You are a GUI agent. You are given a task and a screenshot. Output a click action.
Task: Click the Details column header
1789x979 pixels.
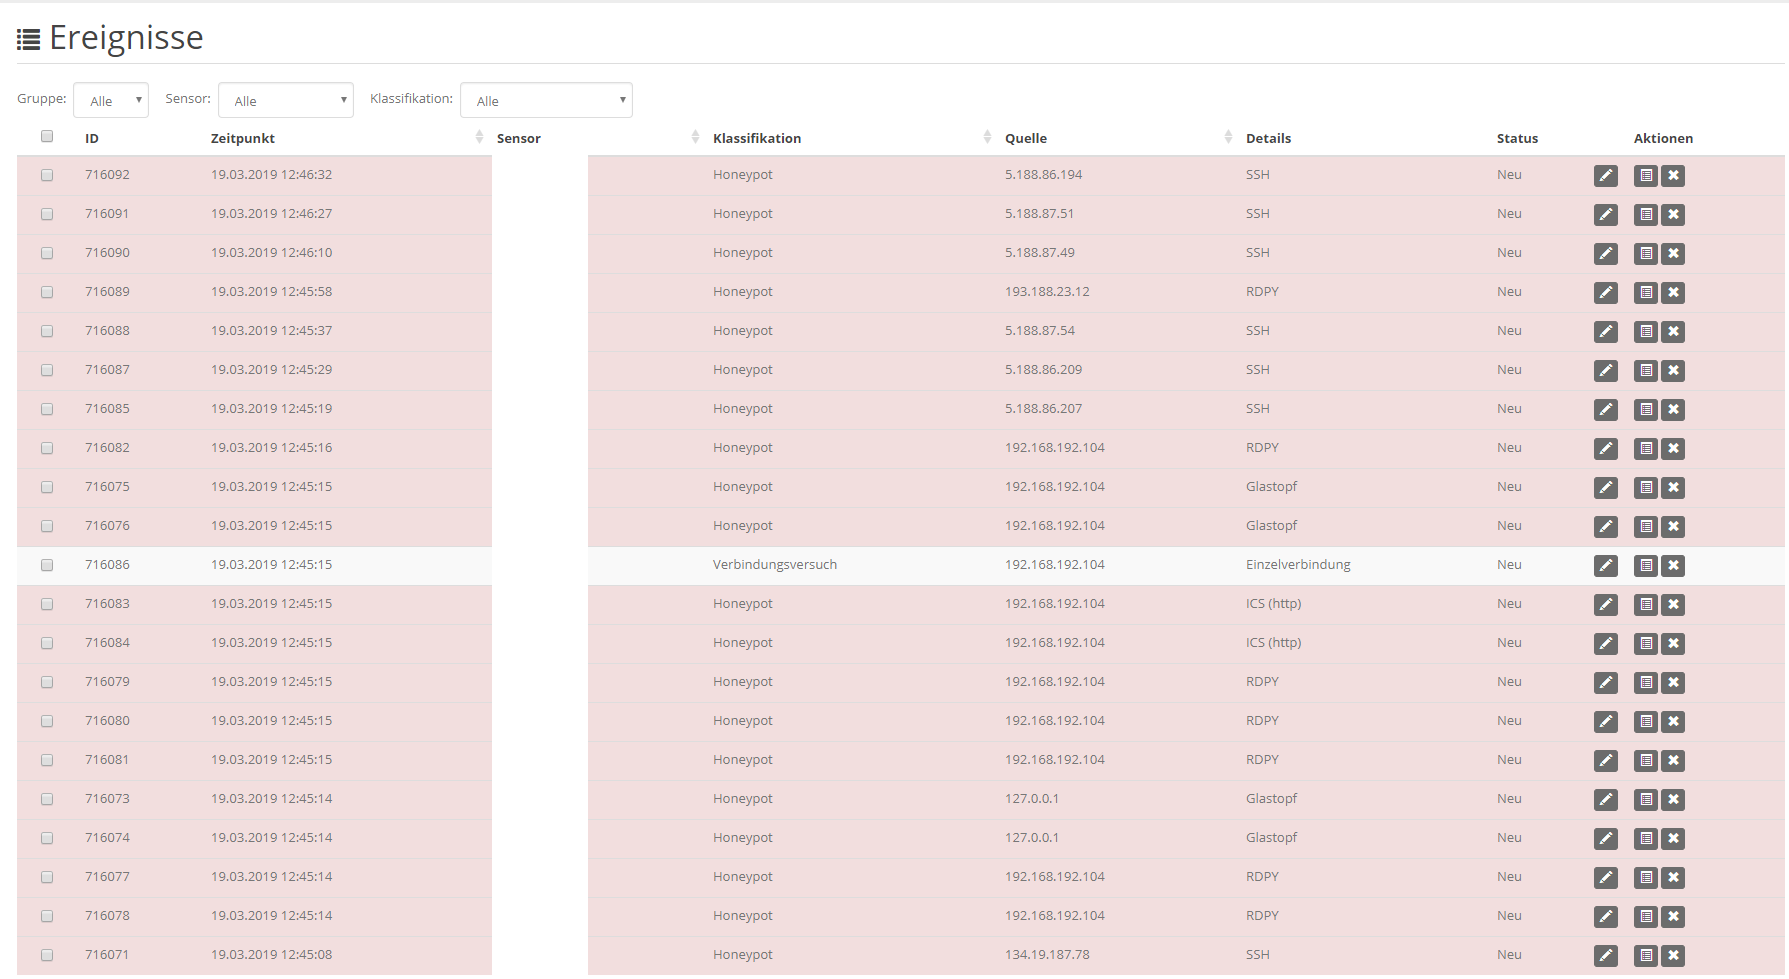(x=1268, y=139)
